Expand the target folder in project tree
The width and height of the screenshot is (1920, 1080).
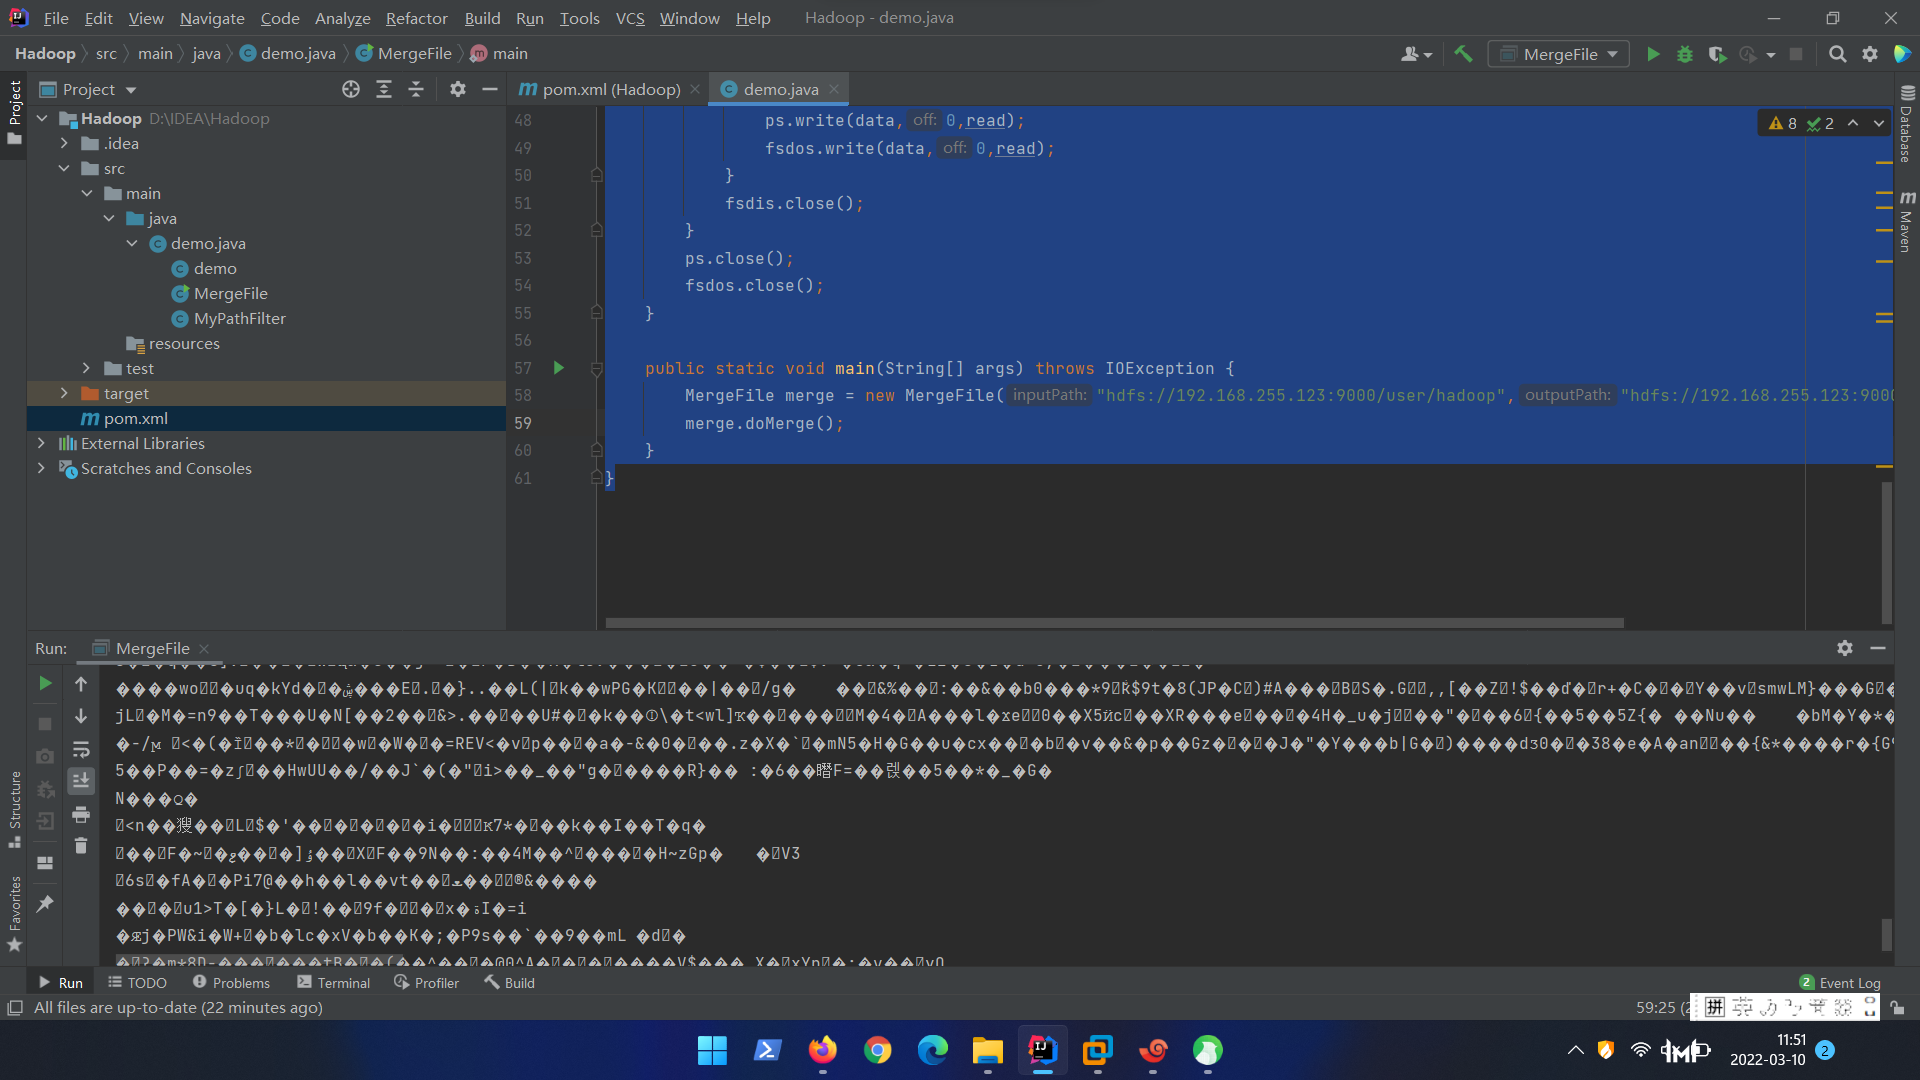[x=64, y=393]
